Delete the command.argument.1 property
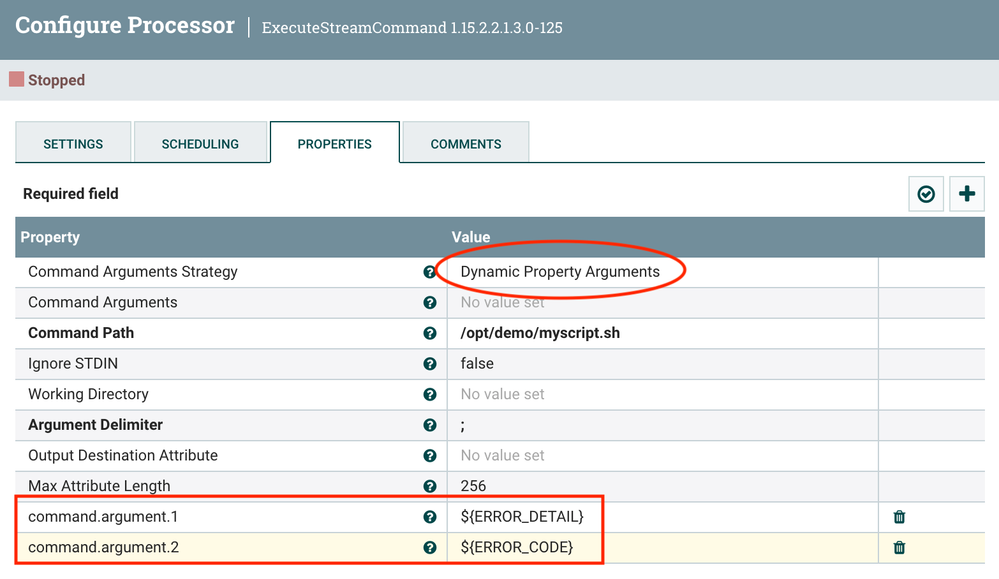 click(899, 517)
